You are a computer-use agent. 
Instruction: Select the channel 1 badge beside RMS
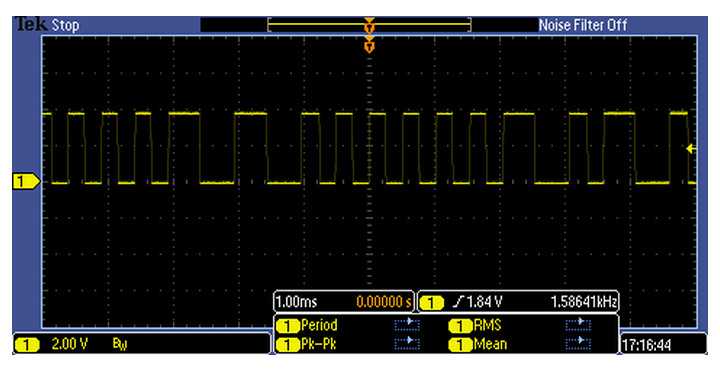[460, 326]
